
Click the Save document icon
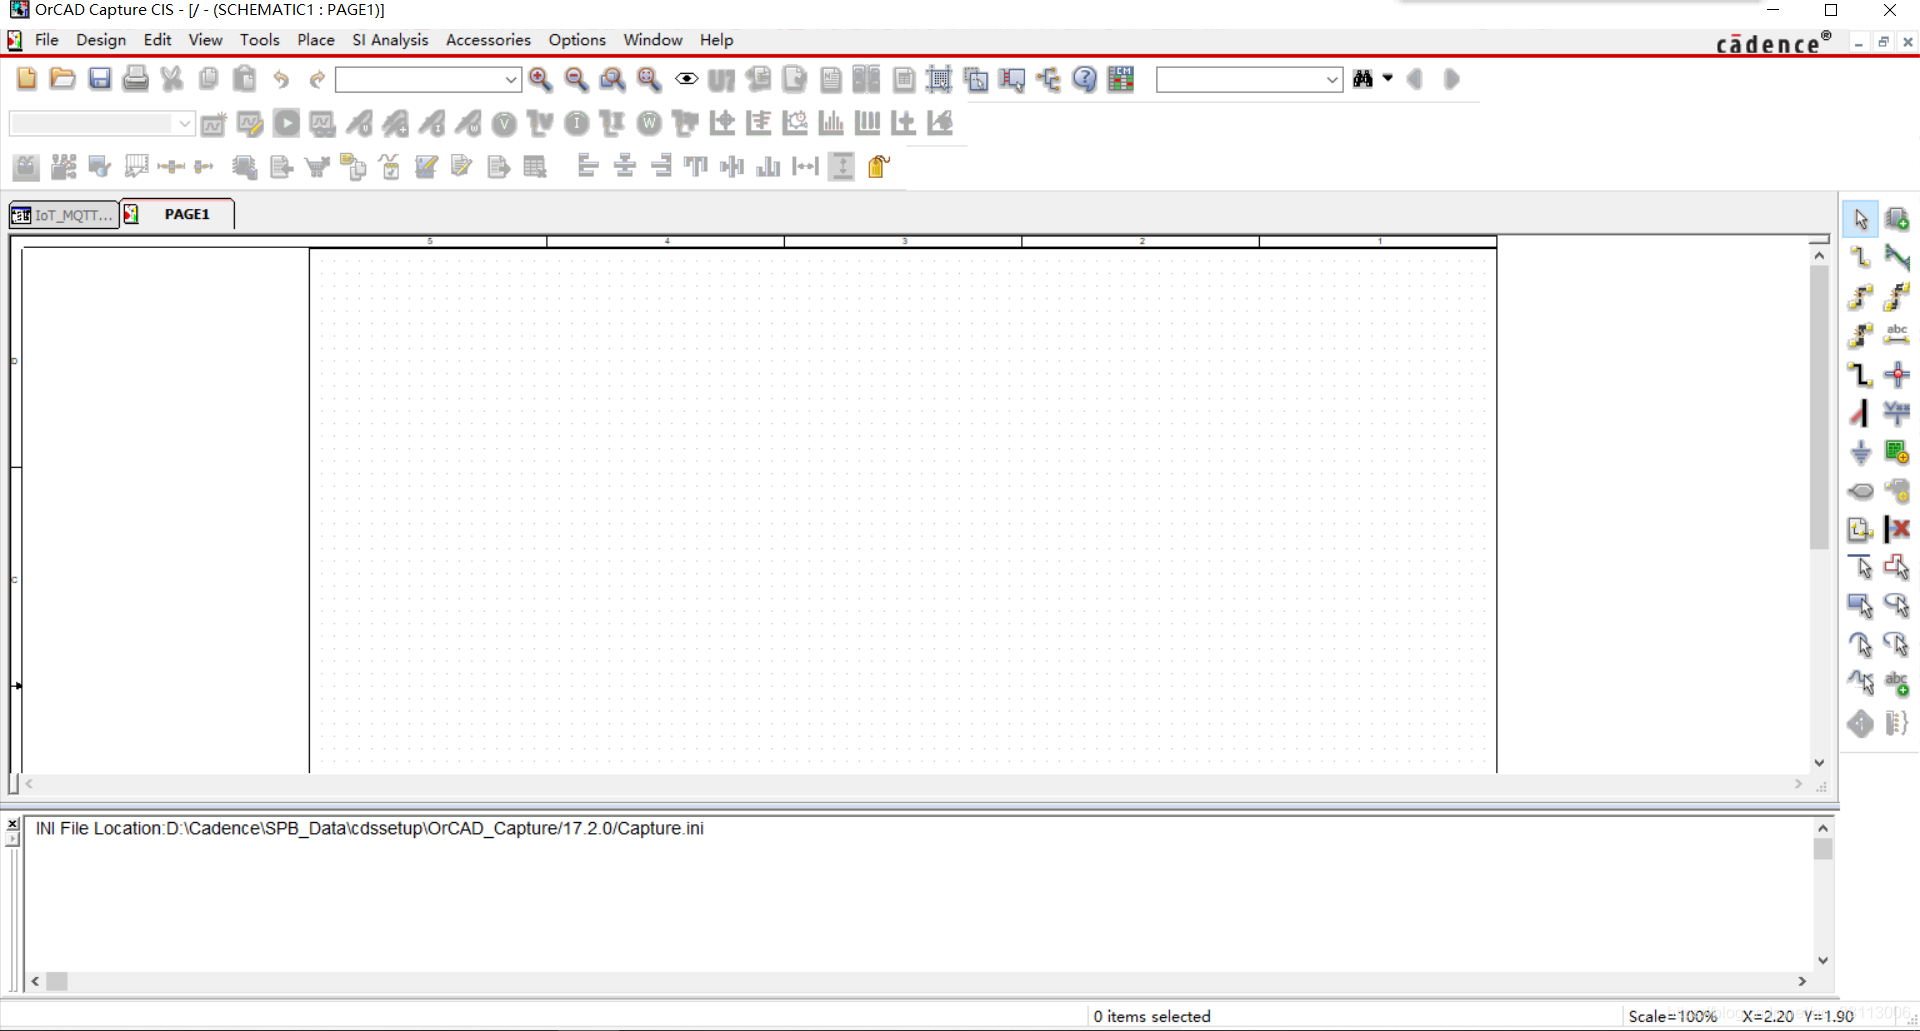pyautogui.click(x=99, y=79)
